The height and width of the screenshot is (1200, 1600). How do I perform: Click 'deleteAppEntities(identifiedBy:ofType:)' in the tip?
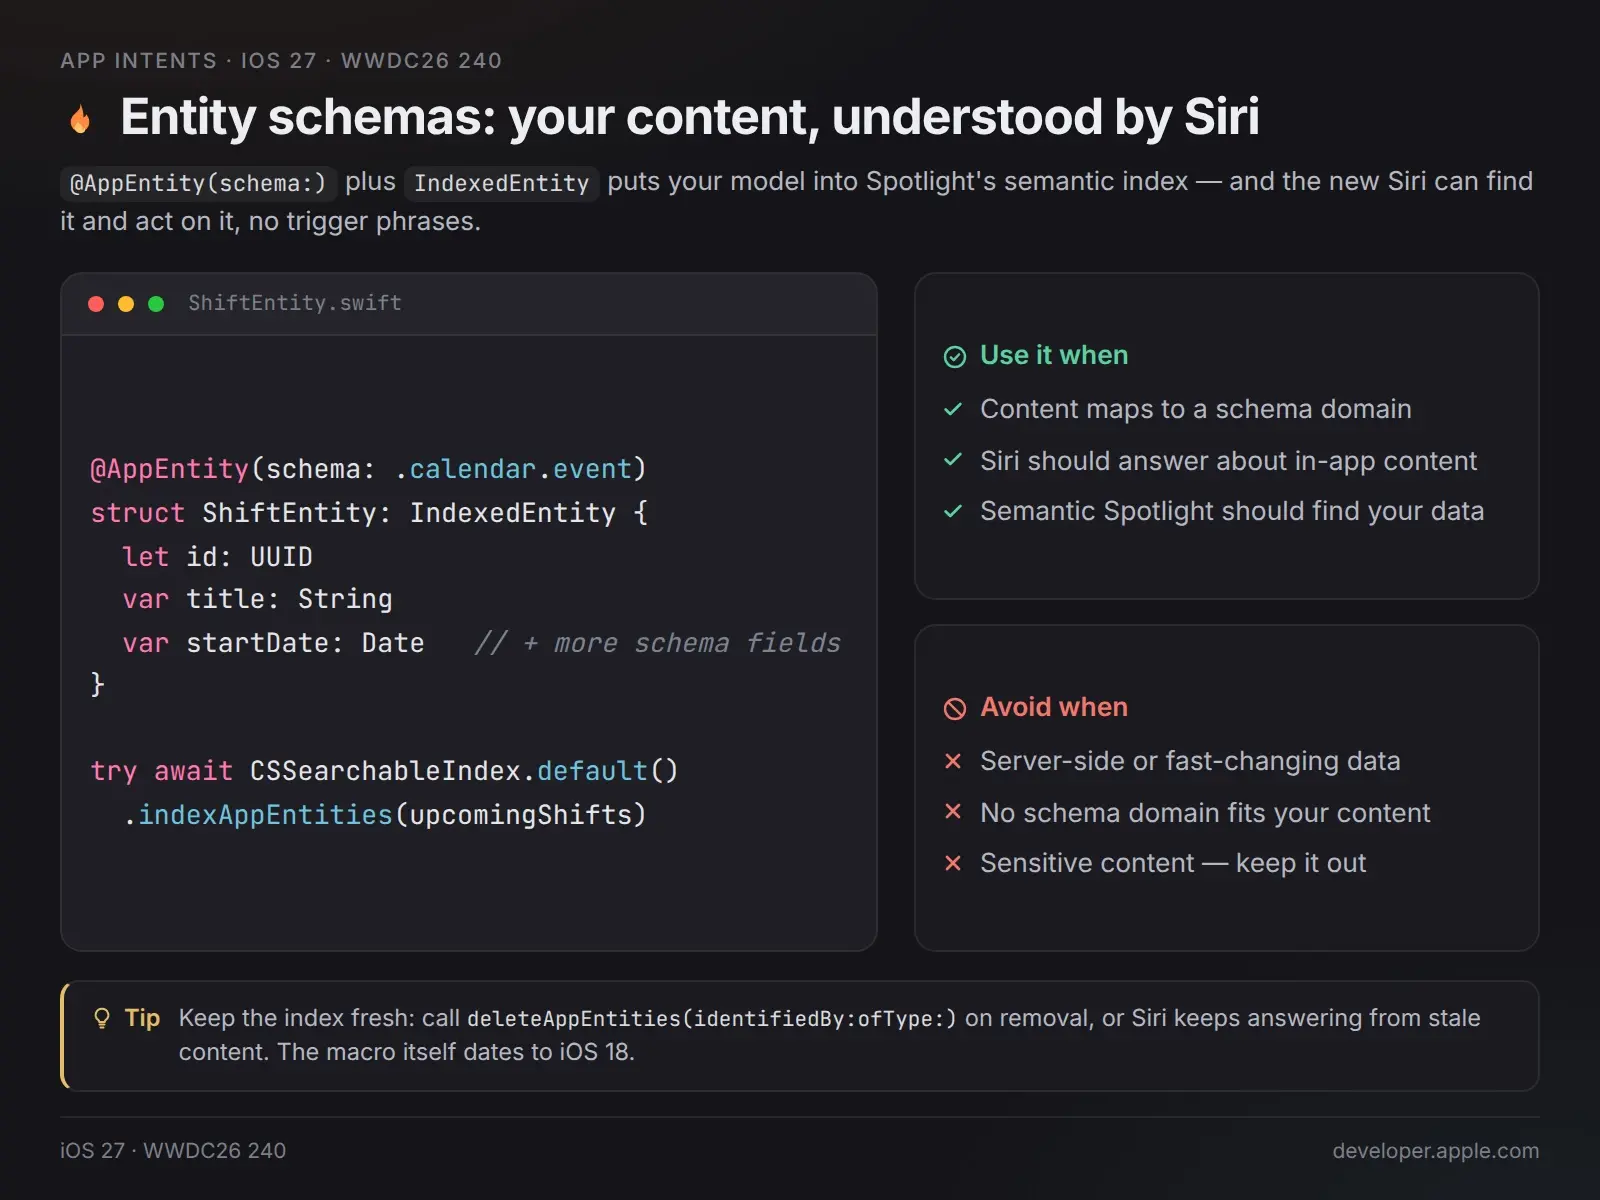[x=711, y=1019]
